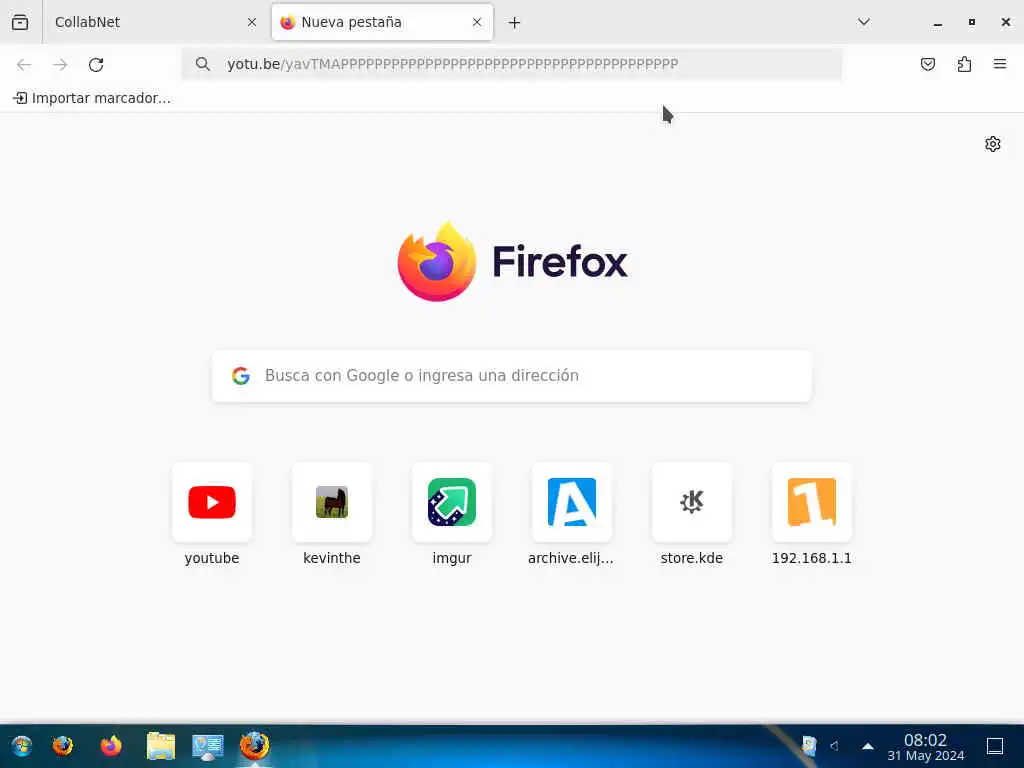The height and width of the screenshot is (768, 1024).
Task: Expand hidden system tray icons arrow
Action: click(x=868, y=746)
